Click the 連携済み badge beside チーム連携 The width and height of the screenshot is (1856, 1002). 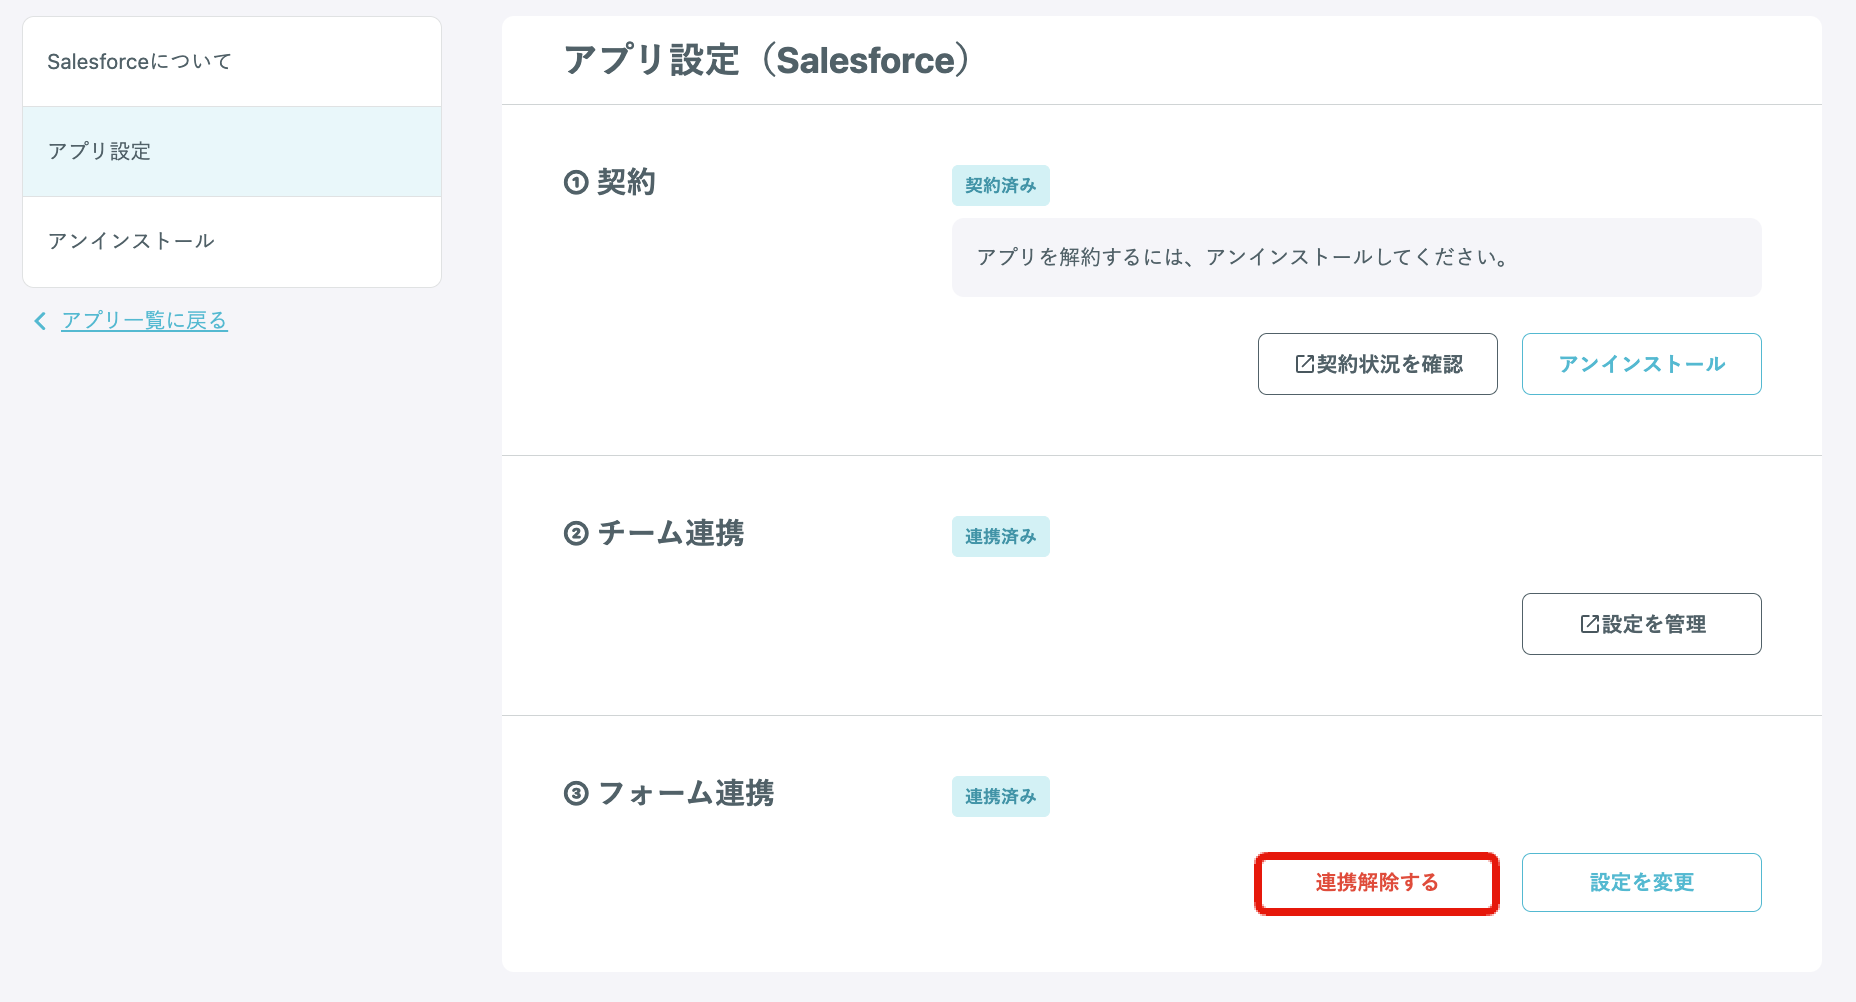pyautogui.click(x=1000, y=536)
